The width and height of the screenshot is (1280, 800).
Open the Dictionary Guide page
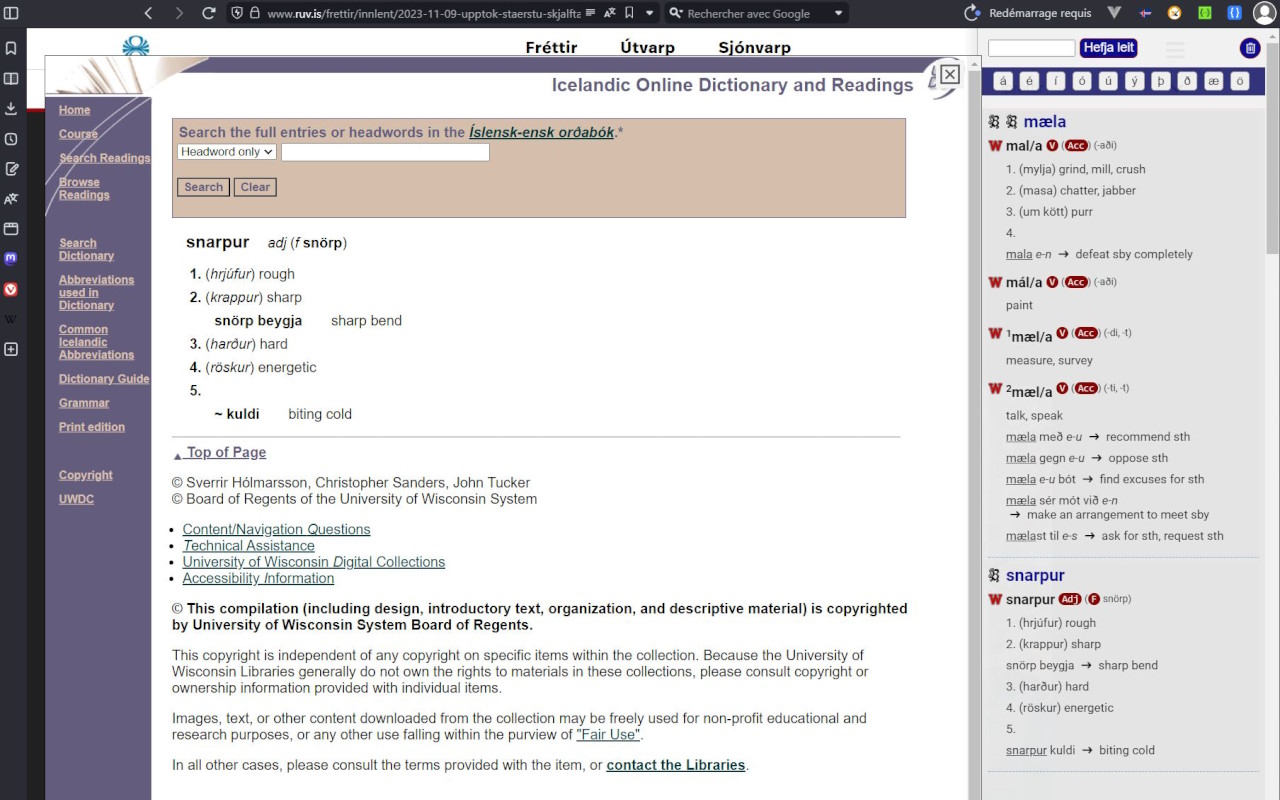tap(104, 379)
